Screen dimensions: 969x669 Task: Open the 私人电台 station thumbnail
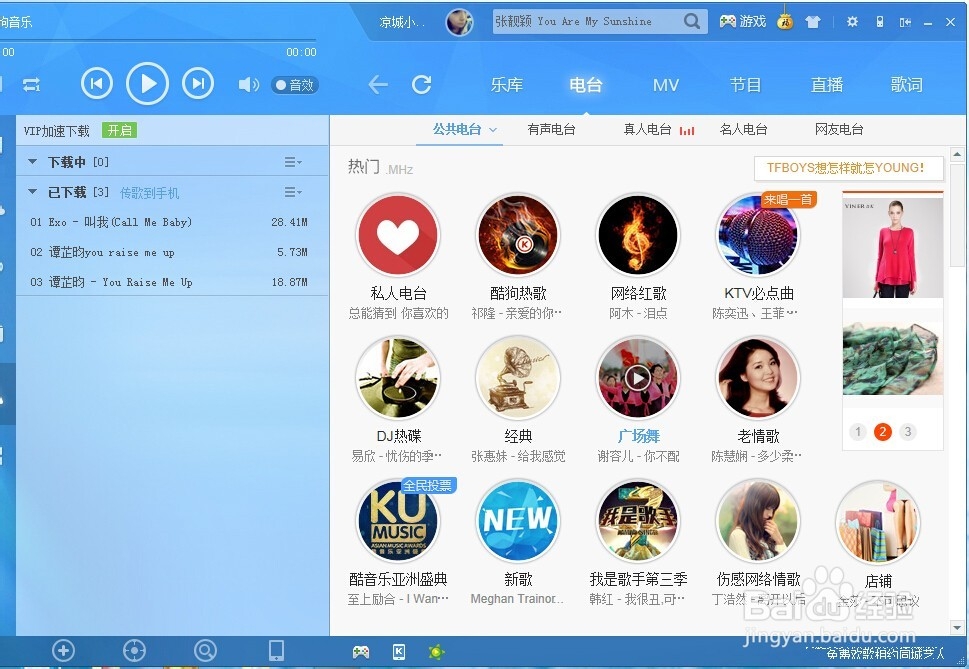(x=398, y=235)
